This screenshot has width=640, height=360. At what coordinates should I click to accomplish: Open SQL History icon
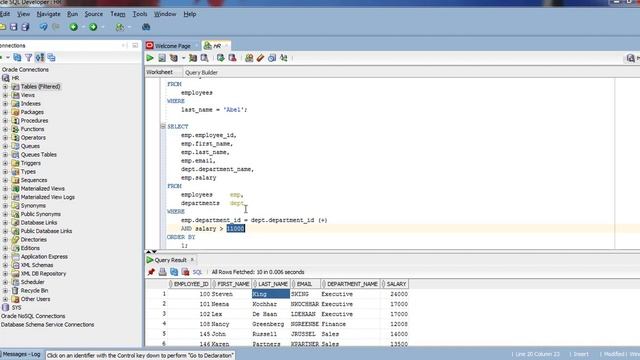click(272, 58)
